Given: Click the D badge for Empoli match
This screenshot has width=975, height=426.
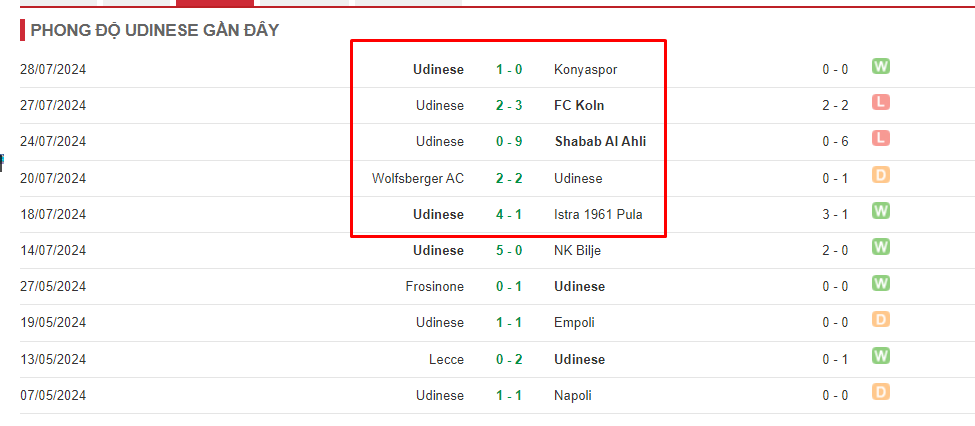Looking at the screenshot, I should pyautogui.click(x=880, y=319).
